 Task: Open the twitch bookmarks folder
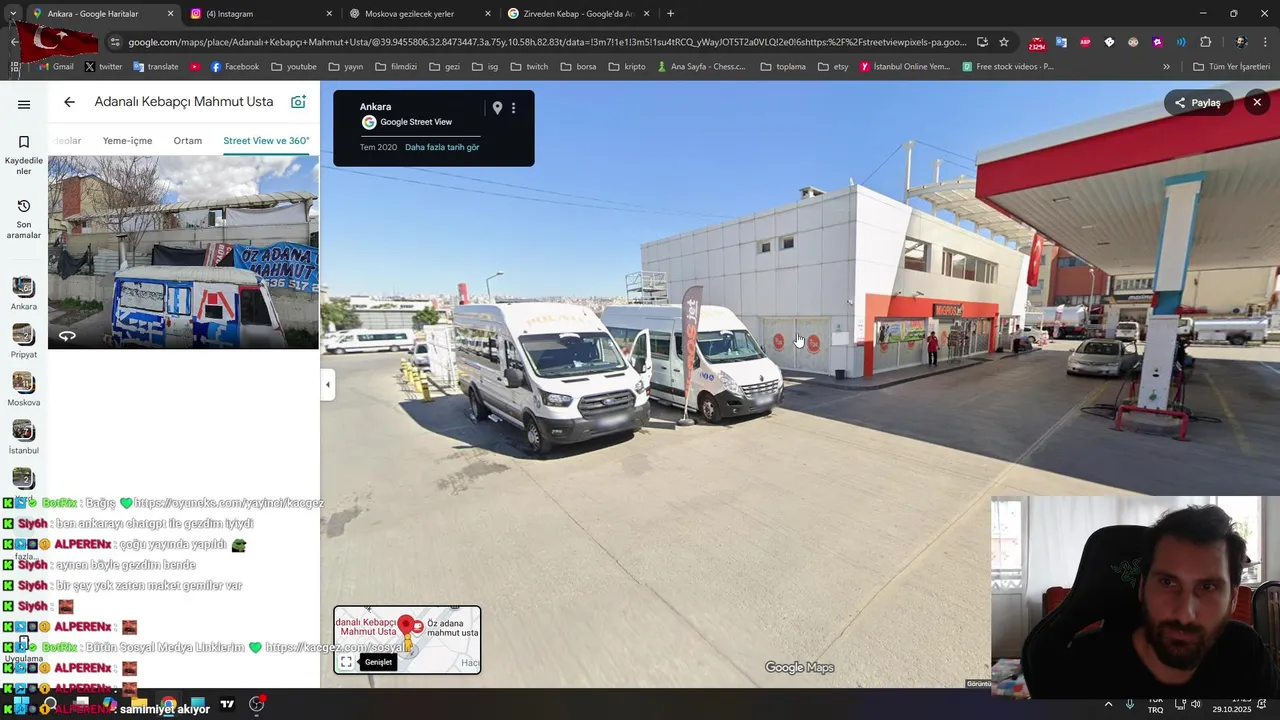pyautogui.click(x=529, y=67)
